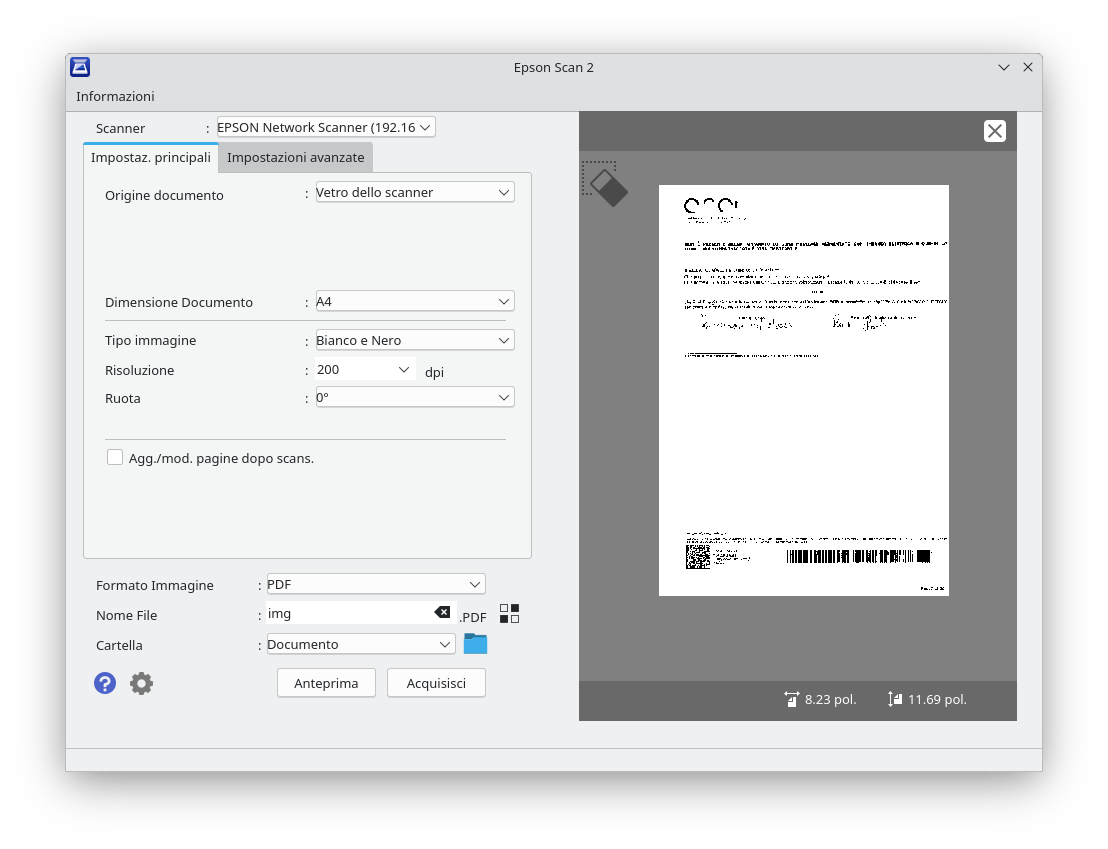Open the Scanner selection dropdown
The height and width of the screenshot is (849, 1108).
326,127
